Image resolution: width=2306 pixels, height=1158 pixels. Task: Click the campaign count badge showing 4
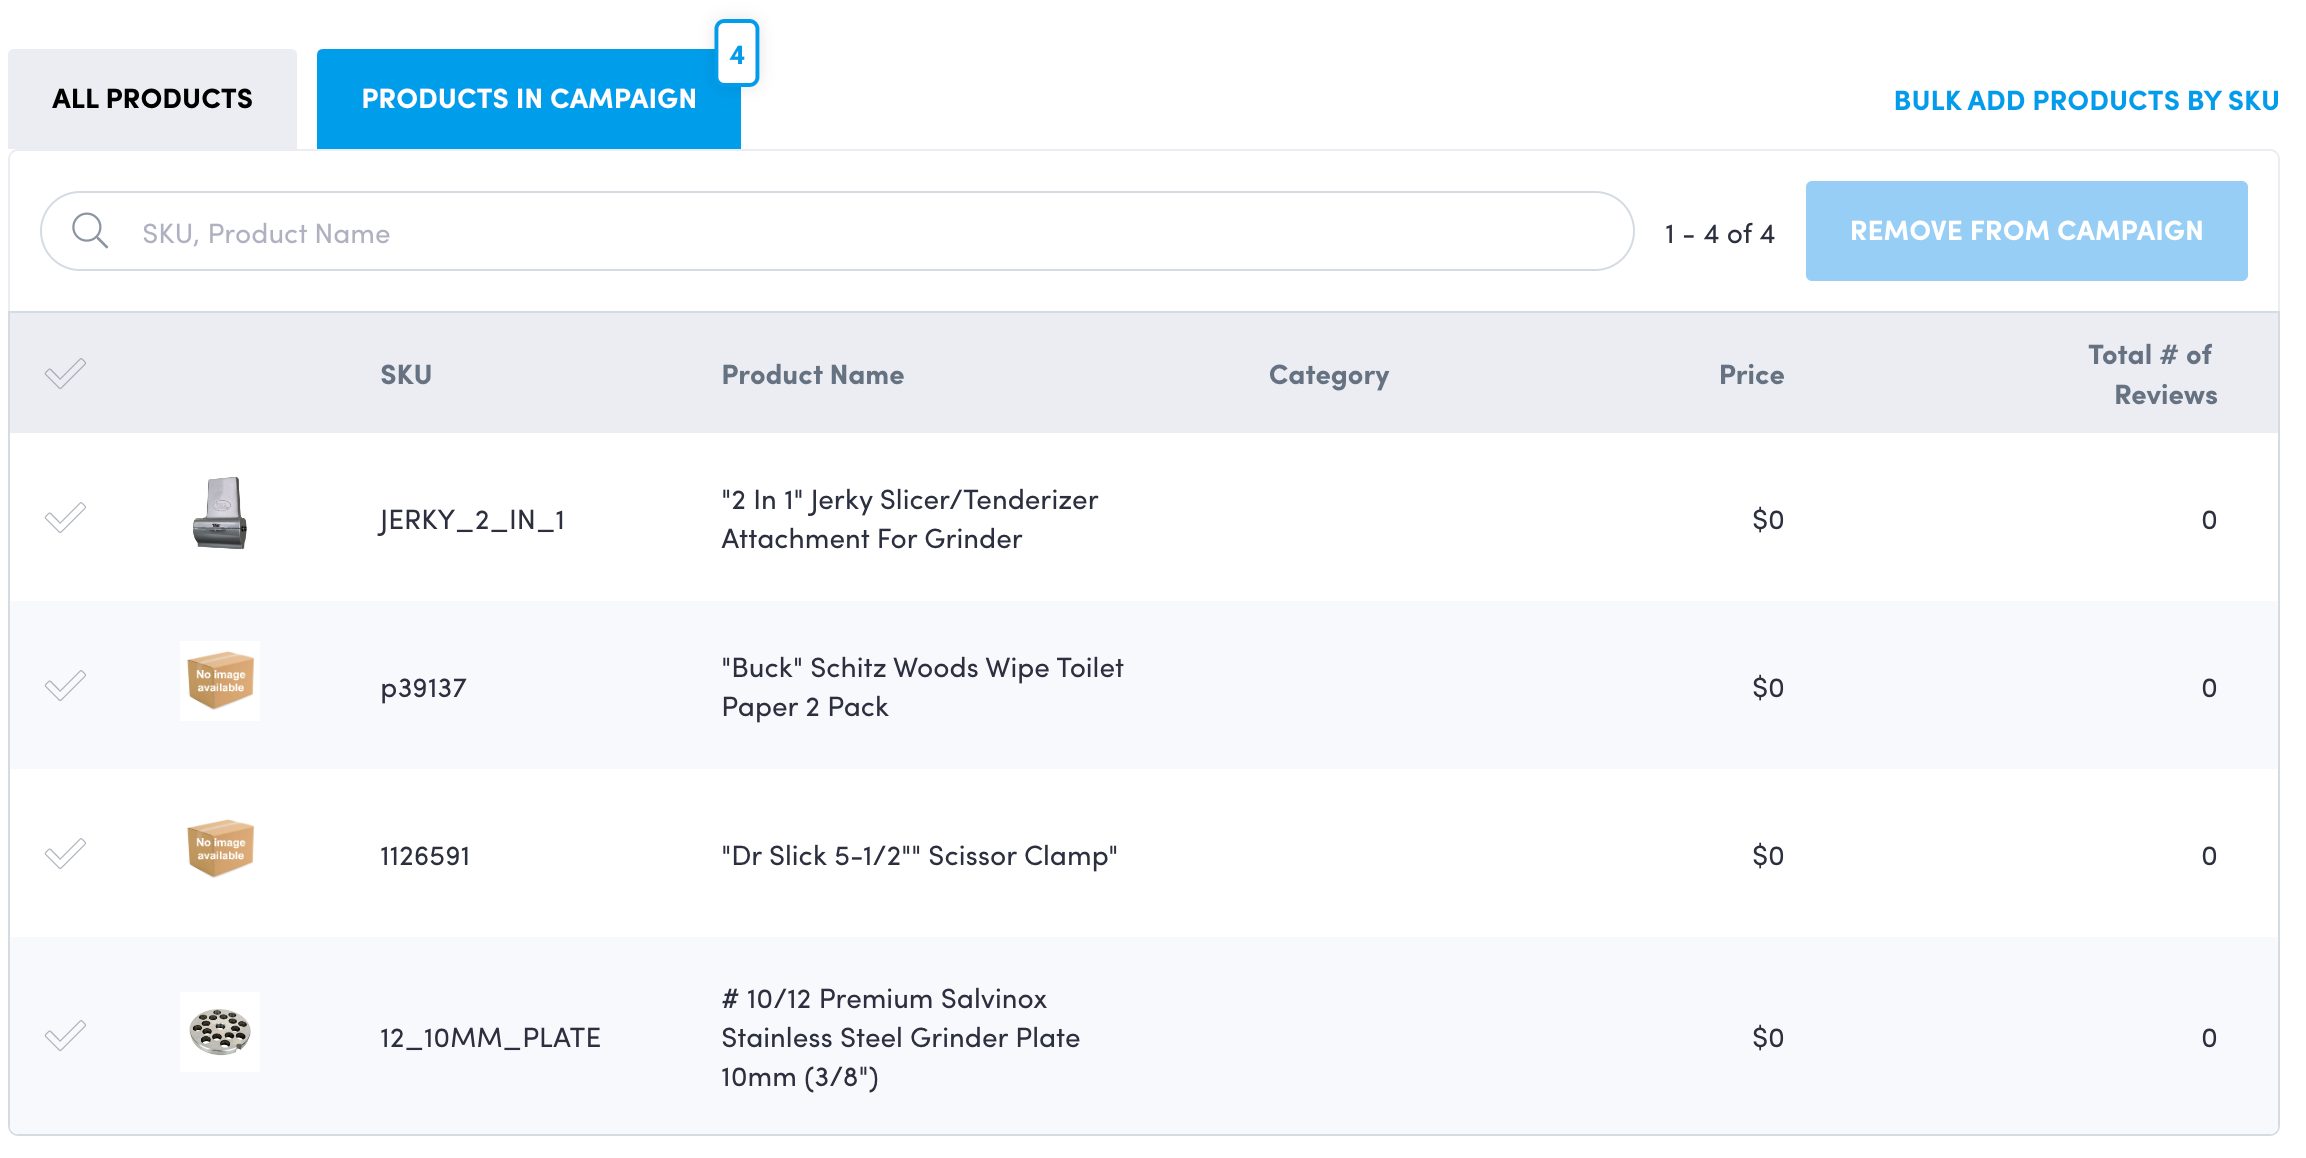coord(737,54)
